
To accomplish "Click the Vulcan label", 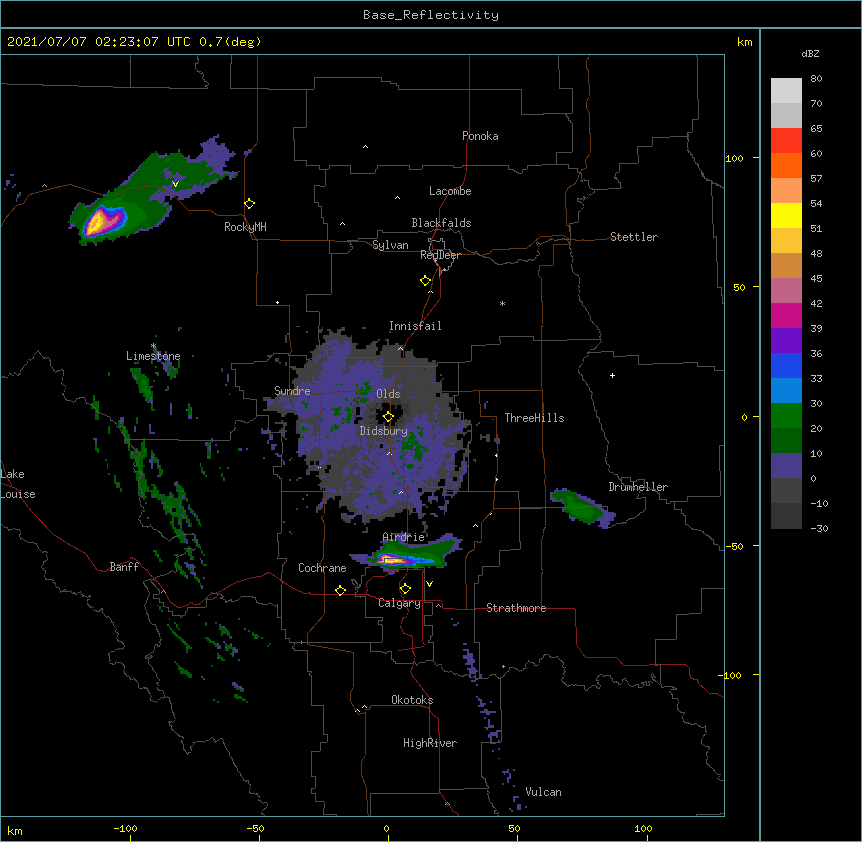I will [x=543, y=792].
